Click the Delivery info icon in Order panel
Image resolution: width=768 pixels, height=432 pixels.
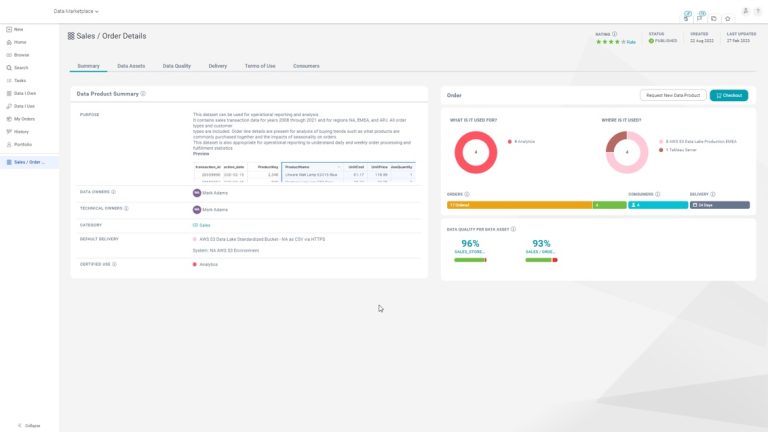click(713, 194)
